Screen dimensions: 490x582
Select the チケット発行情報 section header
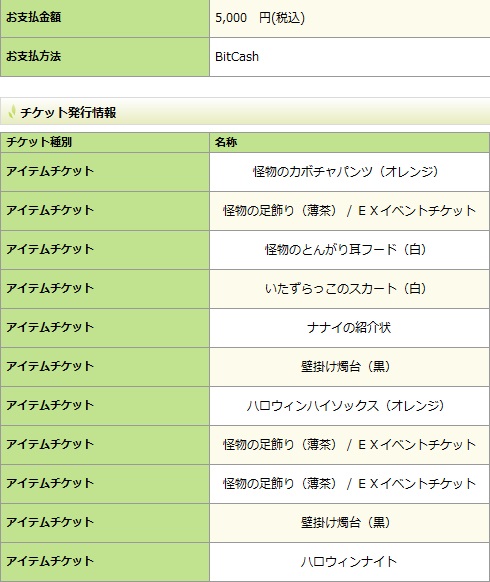click(x=245, y=111)
